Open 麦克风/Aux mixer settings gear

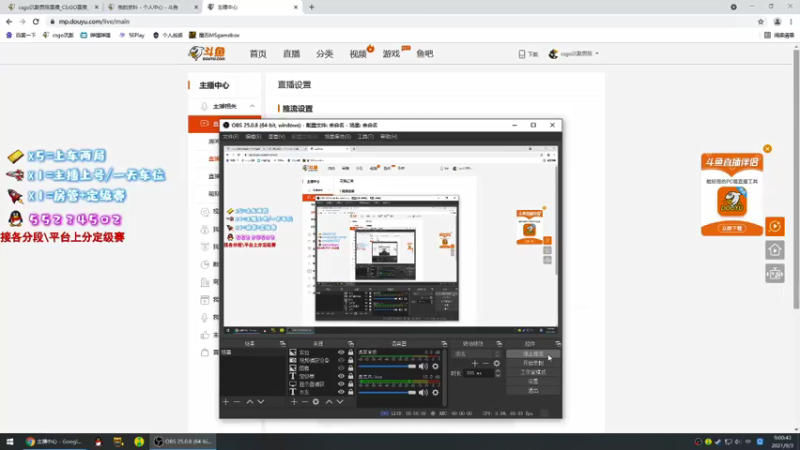pyautogui.click(x=435, y=392)
